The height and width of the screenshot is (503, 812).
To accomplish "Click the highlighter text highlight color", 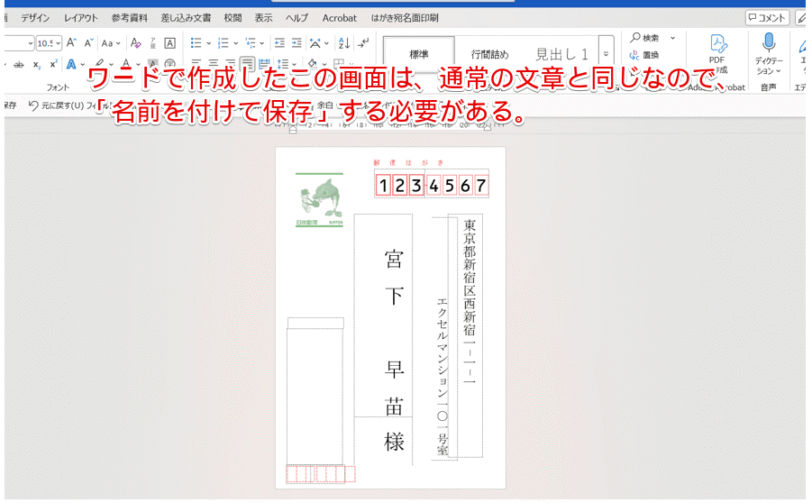I will [100, 64].
